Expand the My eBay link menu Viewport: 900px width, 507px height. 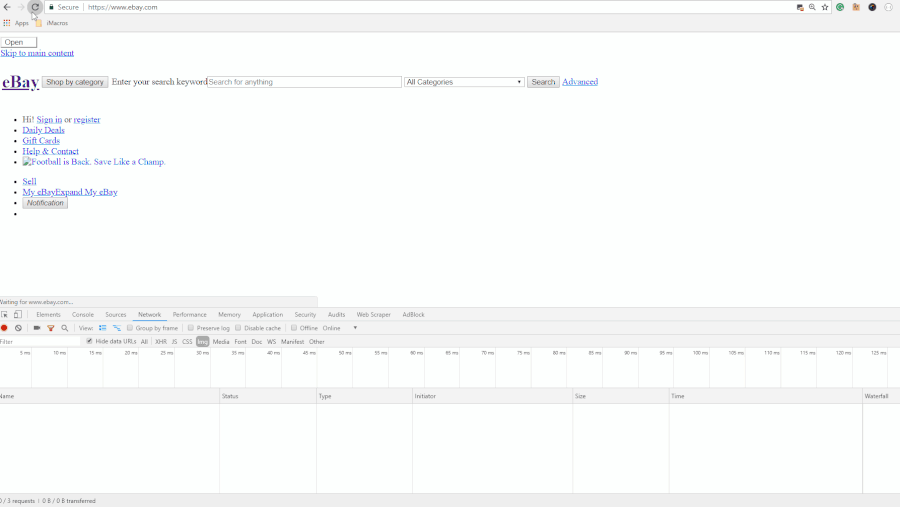coord(70,192)
